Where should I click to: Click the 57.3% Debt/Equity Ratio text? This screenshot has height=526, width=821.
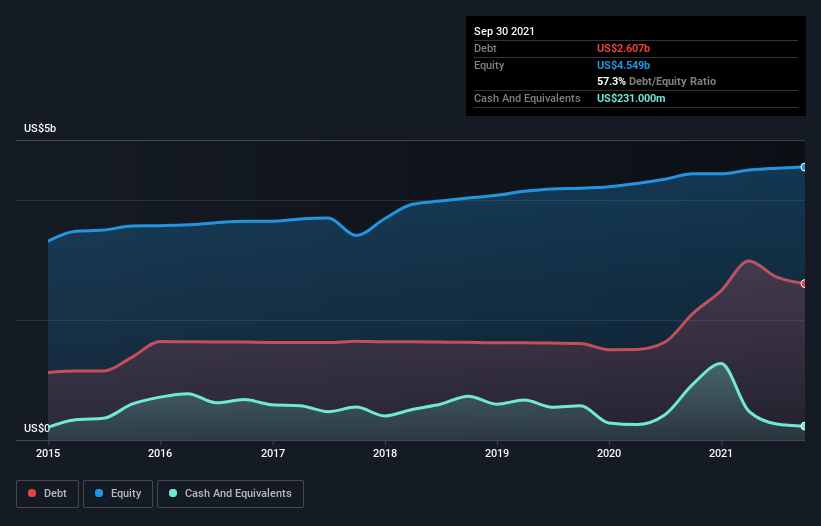point(657,81)
